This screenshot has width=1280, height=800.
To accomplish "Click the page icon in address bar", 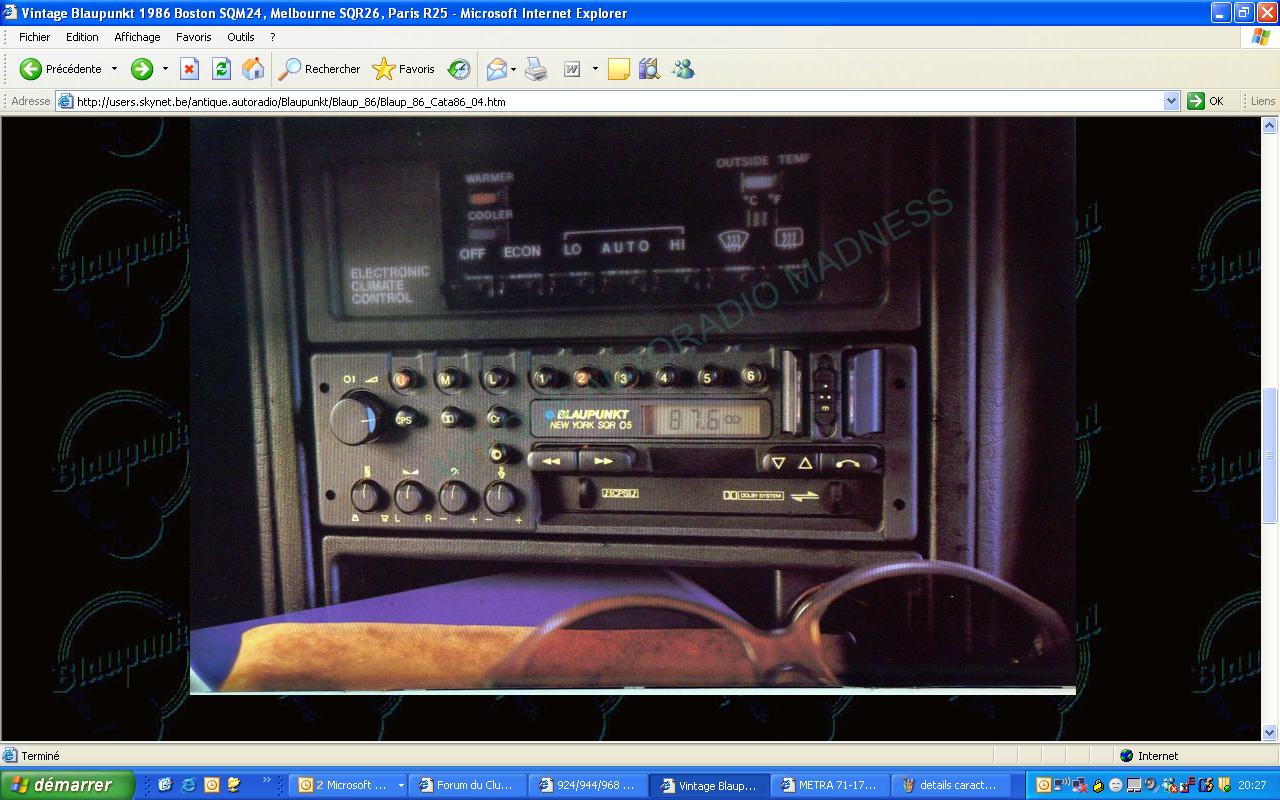I will [65, 101].
